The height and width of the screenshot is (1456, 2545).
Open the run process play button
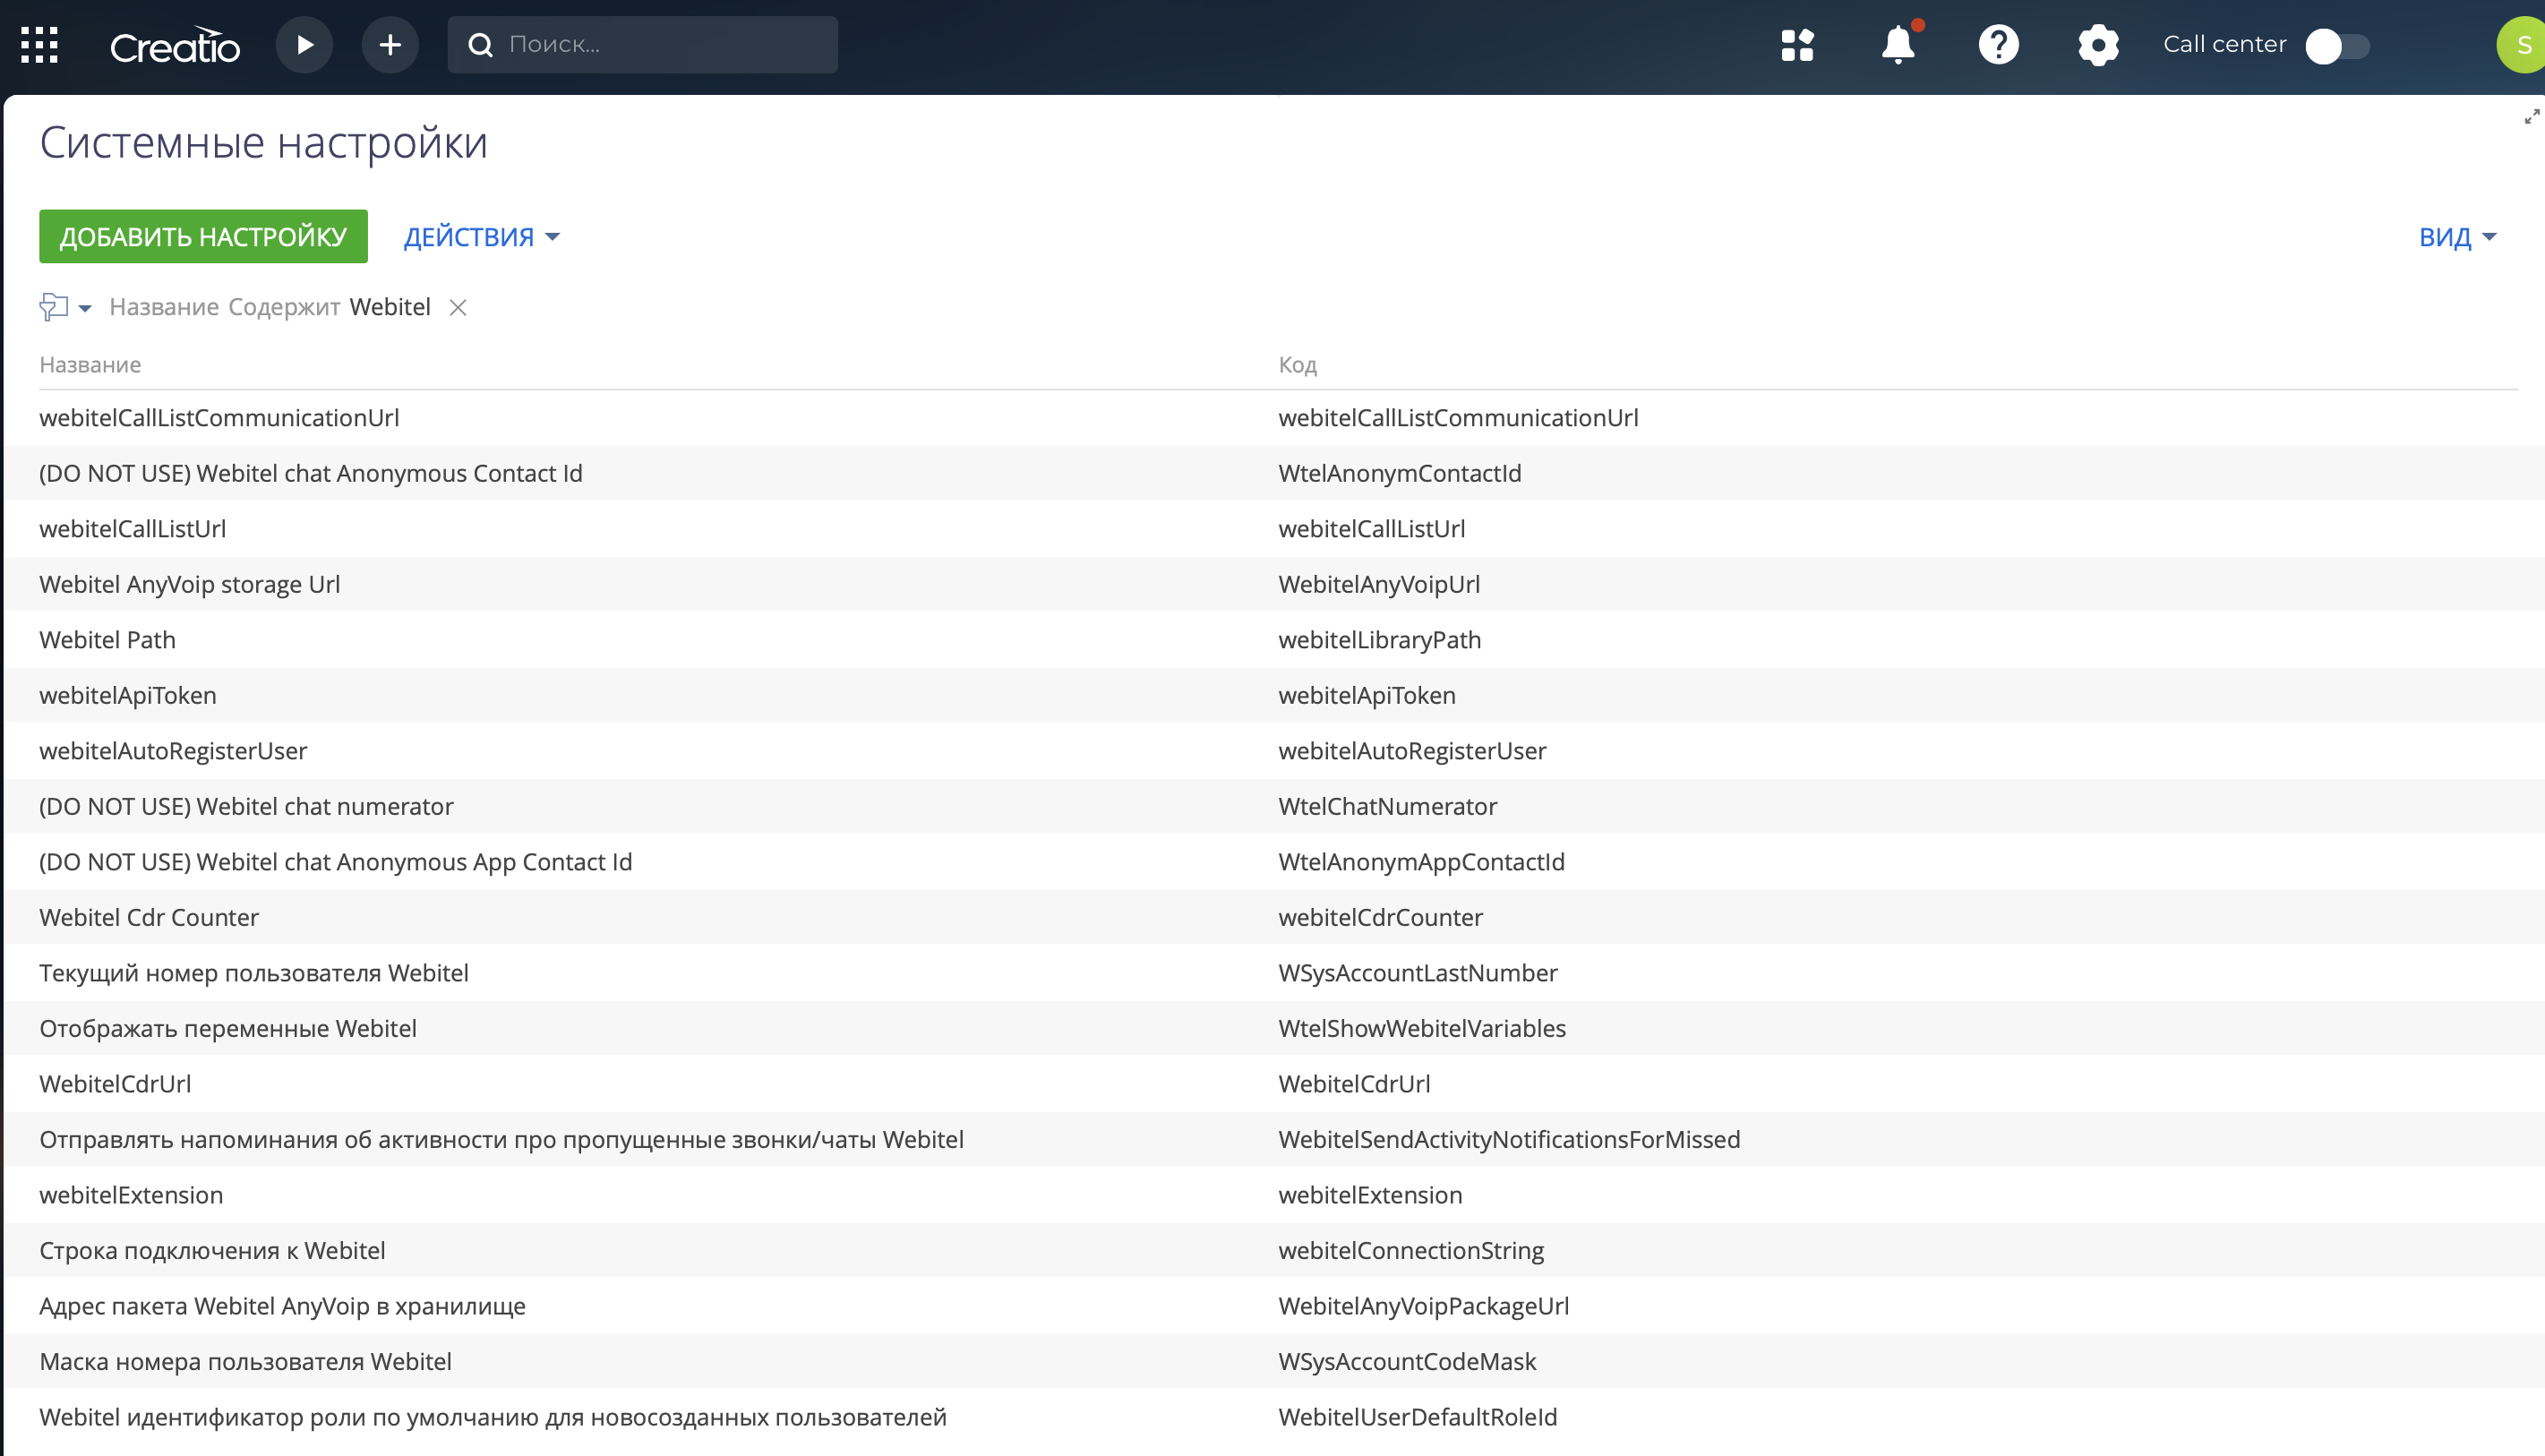[304, 45]
